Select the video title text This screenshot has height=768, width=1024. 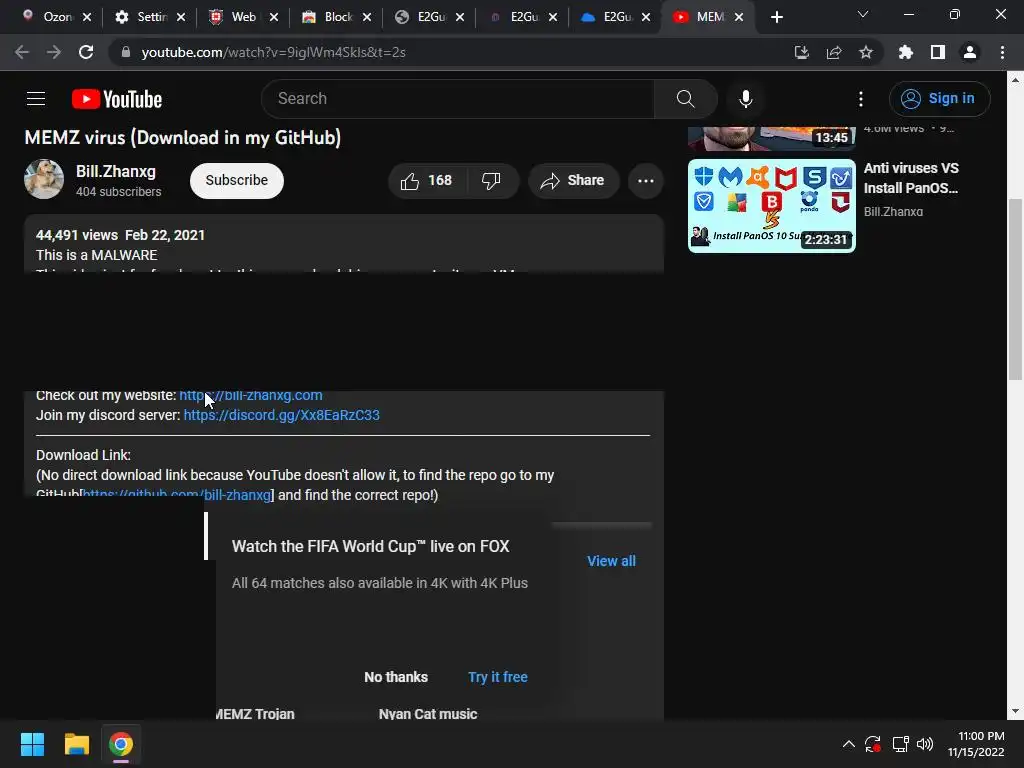[x=182, y=138]
